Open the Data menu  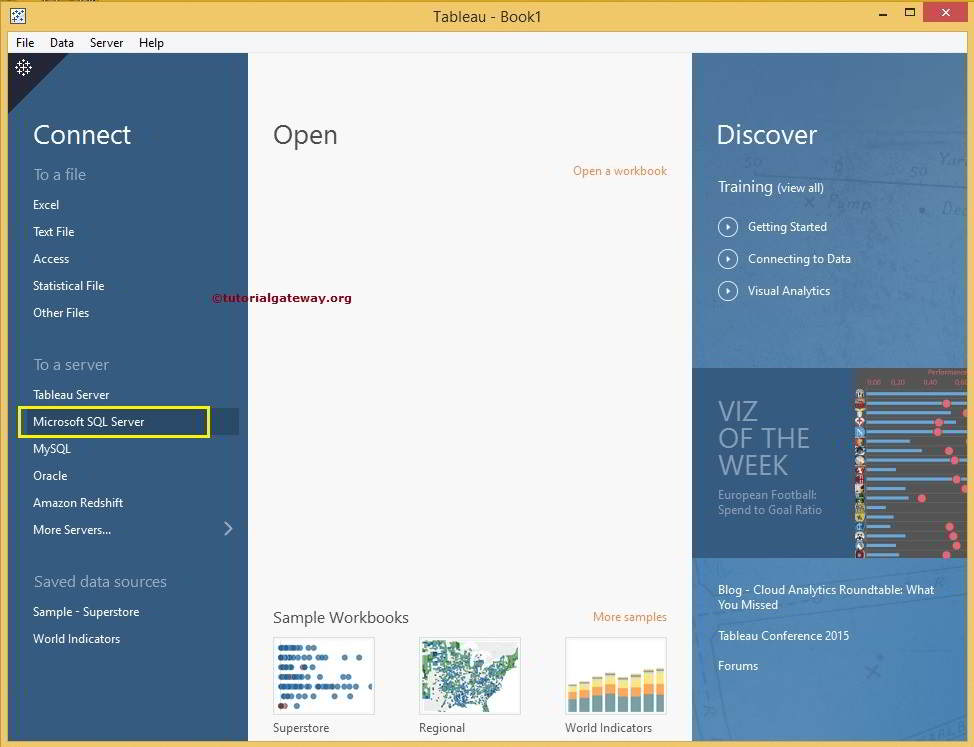pyautogui.click(x=62, y=42)
